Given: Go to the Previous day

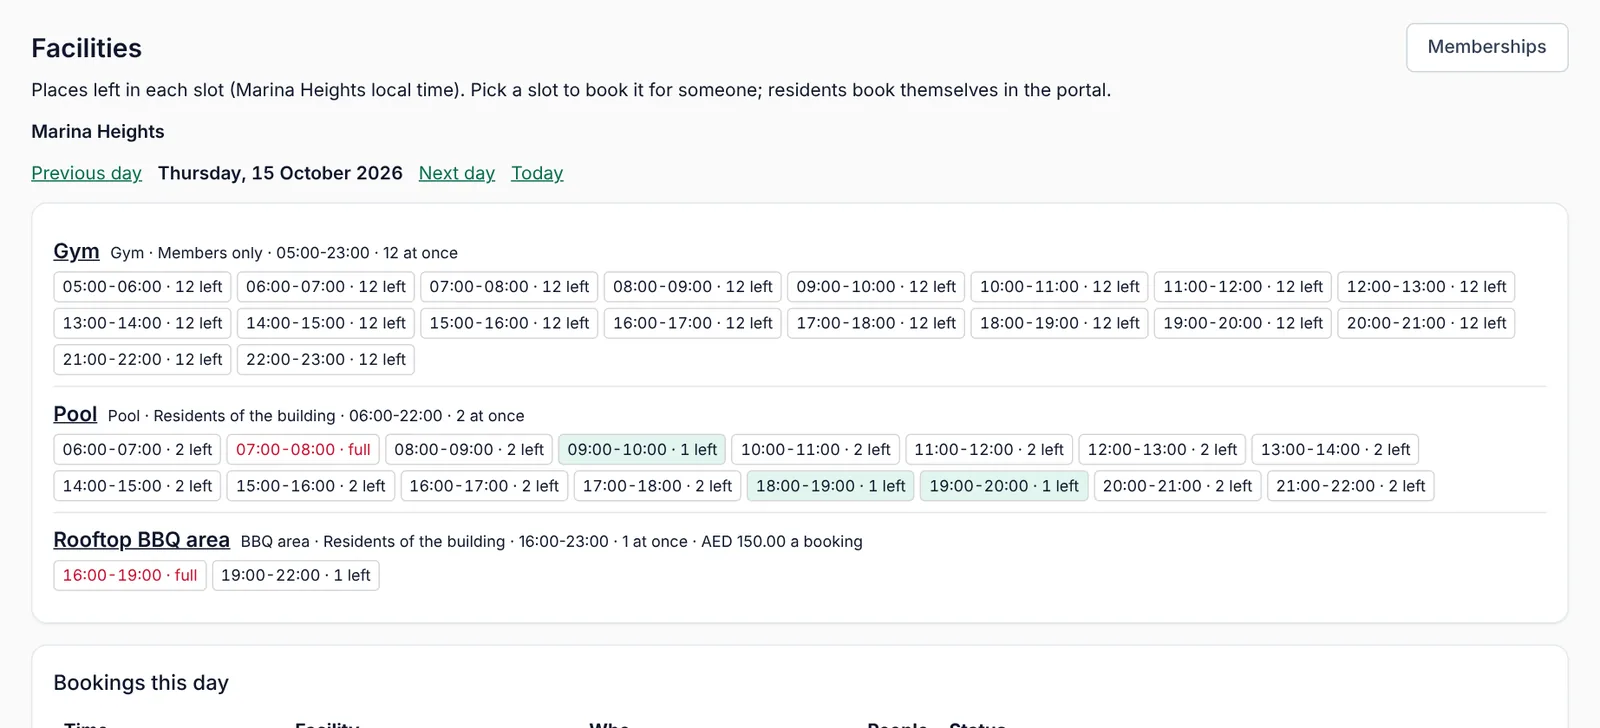Looking at the screenshot, I should click(x=87, y=173).
